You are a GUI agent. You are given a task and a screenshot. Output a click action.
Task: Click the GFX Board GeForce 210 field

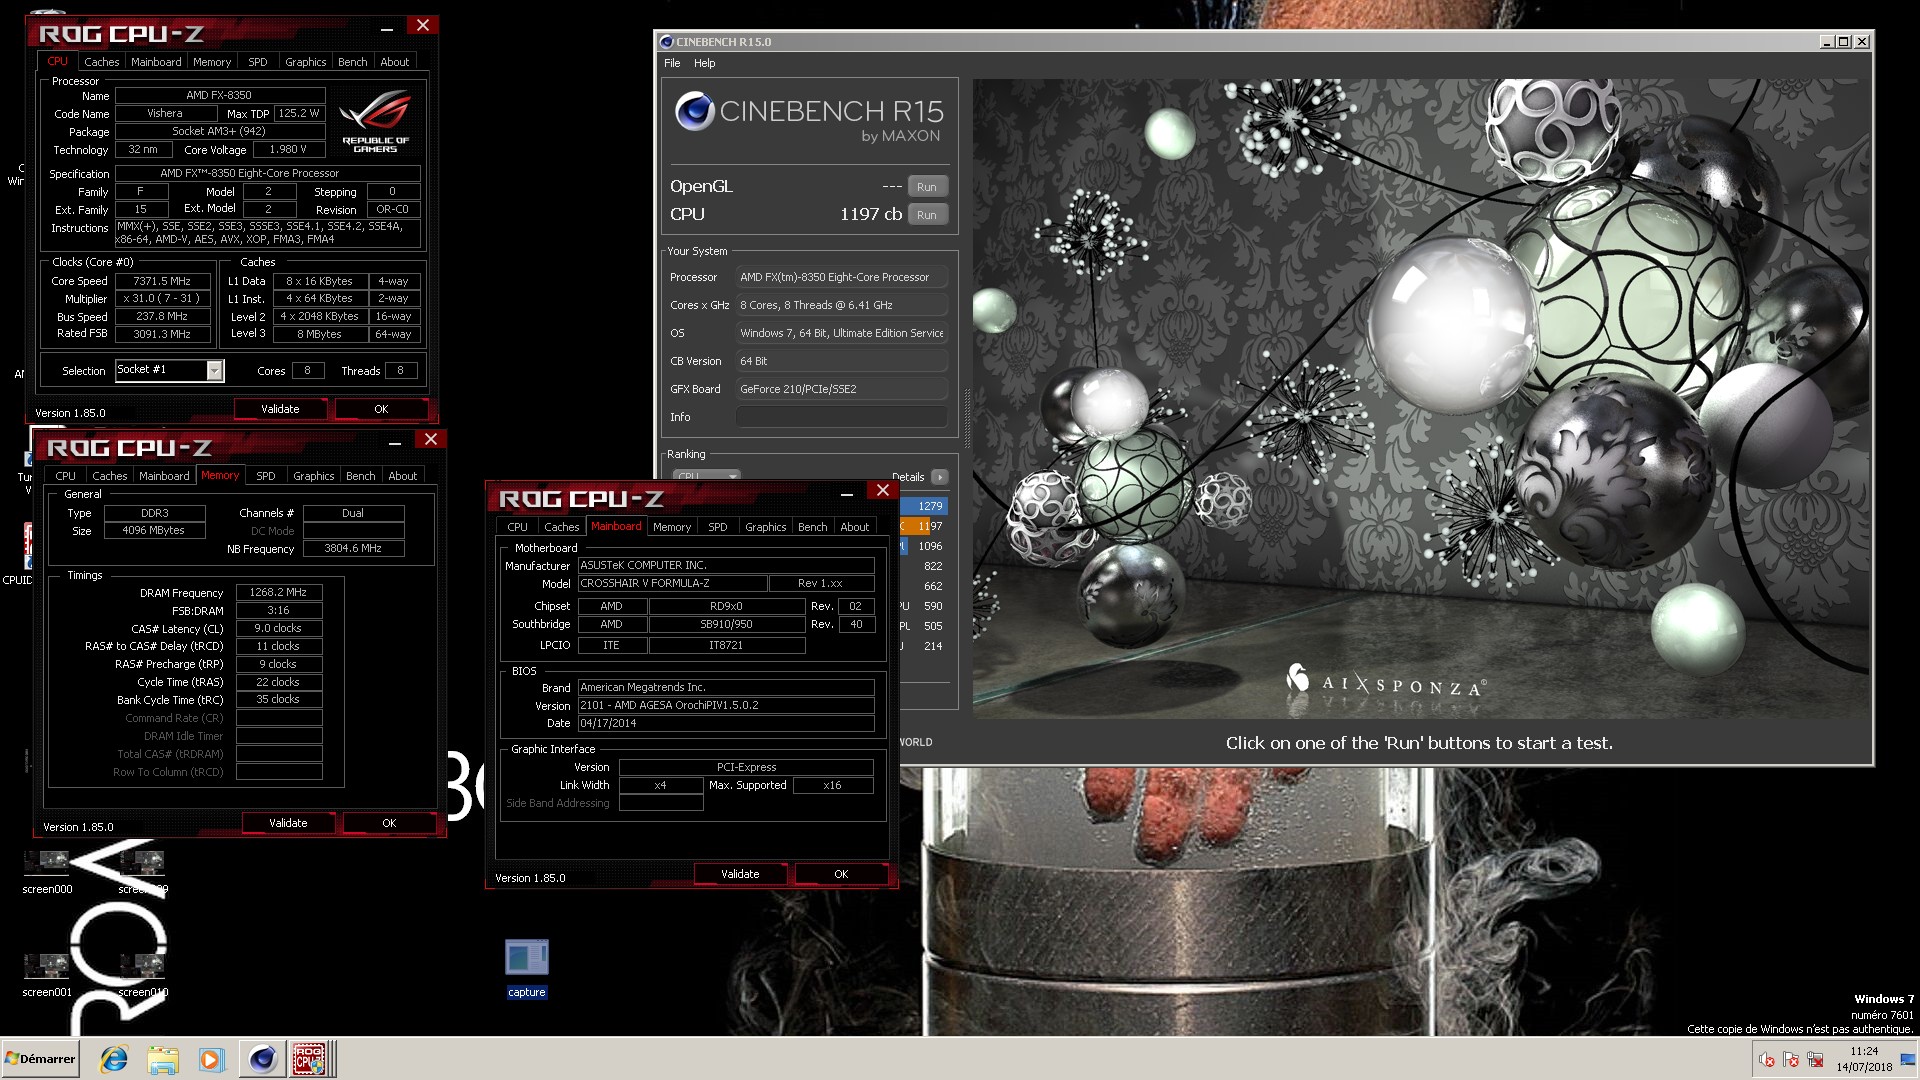point(842,389)
